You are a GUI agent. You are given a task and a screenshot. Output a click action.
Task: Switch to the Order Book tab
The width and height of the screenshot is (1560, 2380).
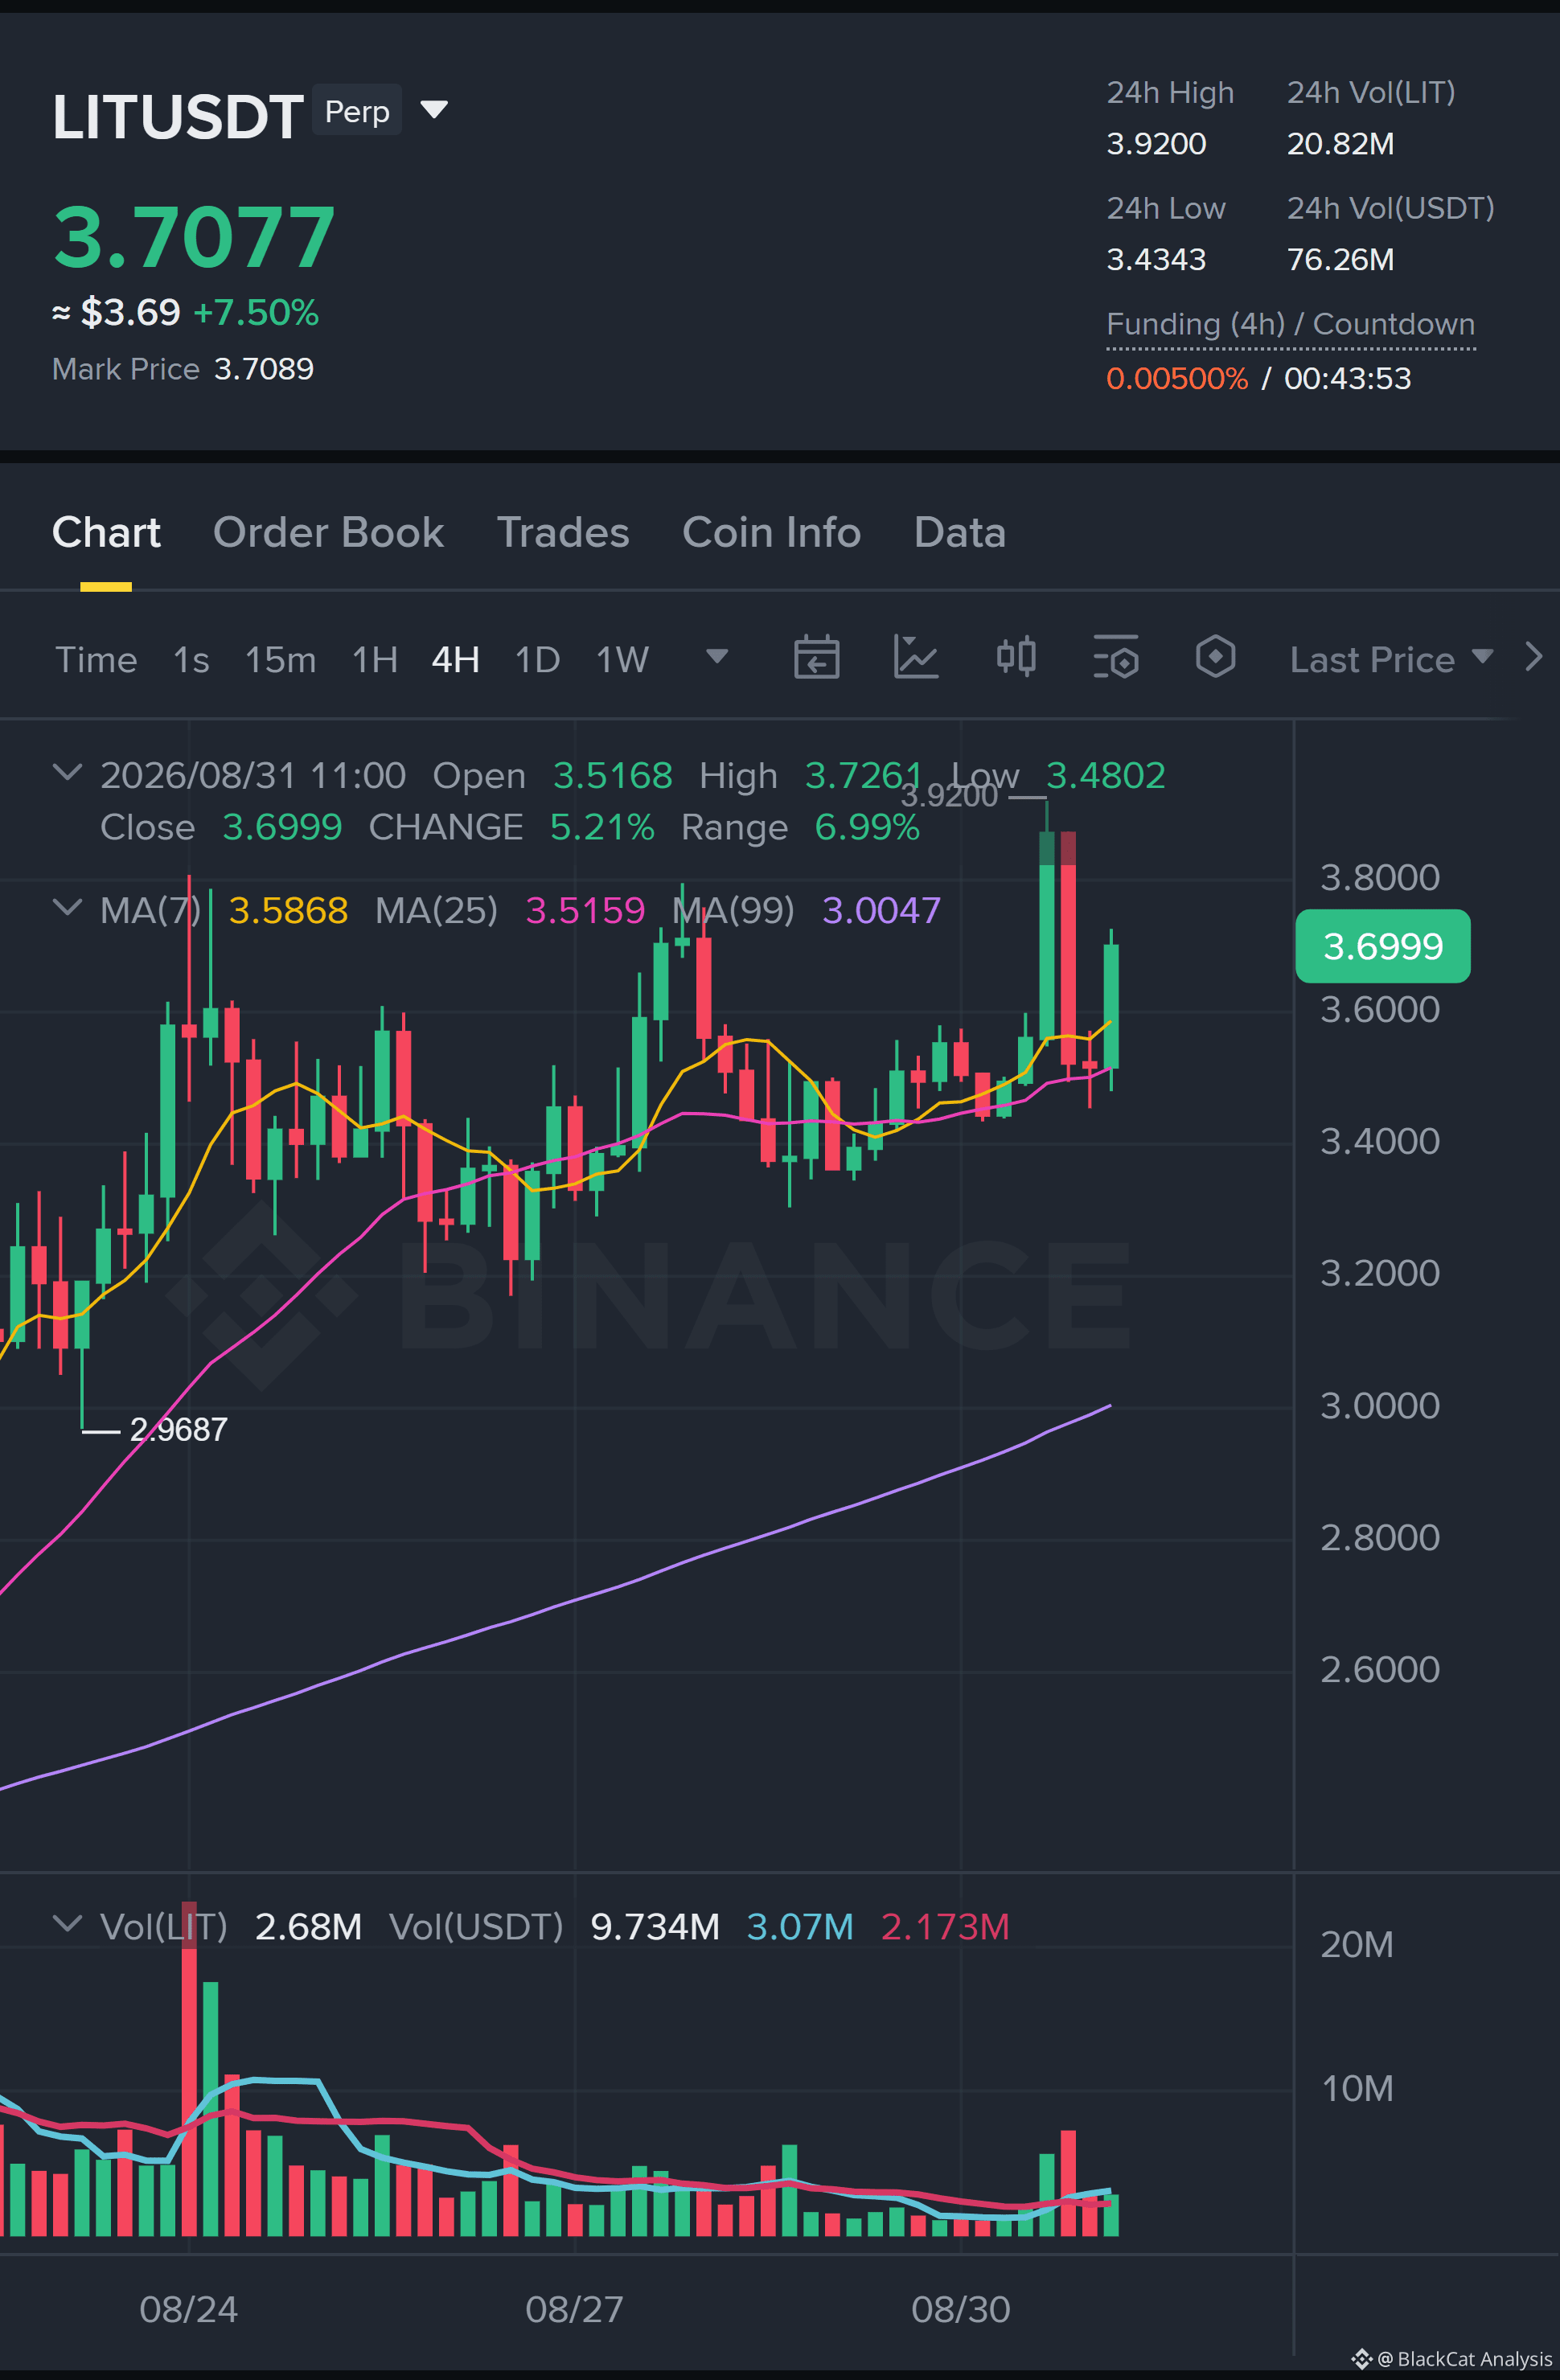(x=328, y=532)
